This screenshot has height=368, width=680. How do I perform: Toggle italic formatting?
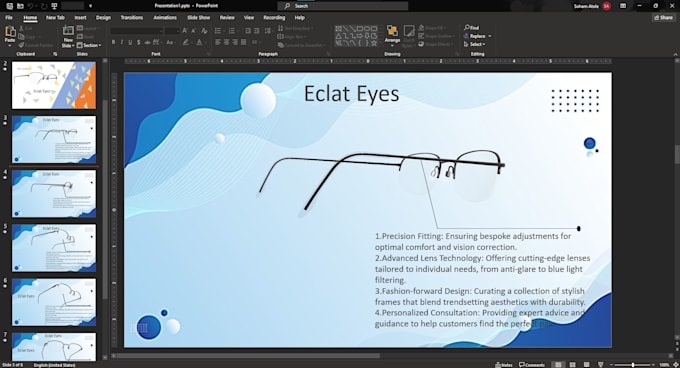122,42
